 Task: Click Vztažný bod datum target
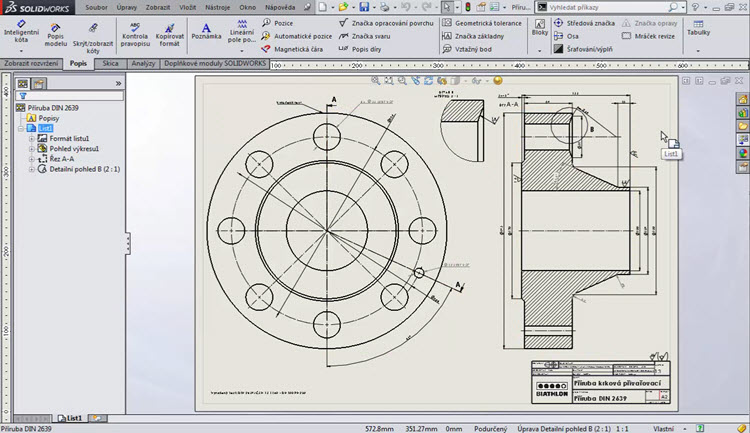point(467,49)
